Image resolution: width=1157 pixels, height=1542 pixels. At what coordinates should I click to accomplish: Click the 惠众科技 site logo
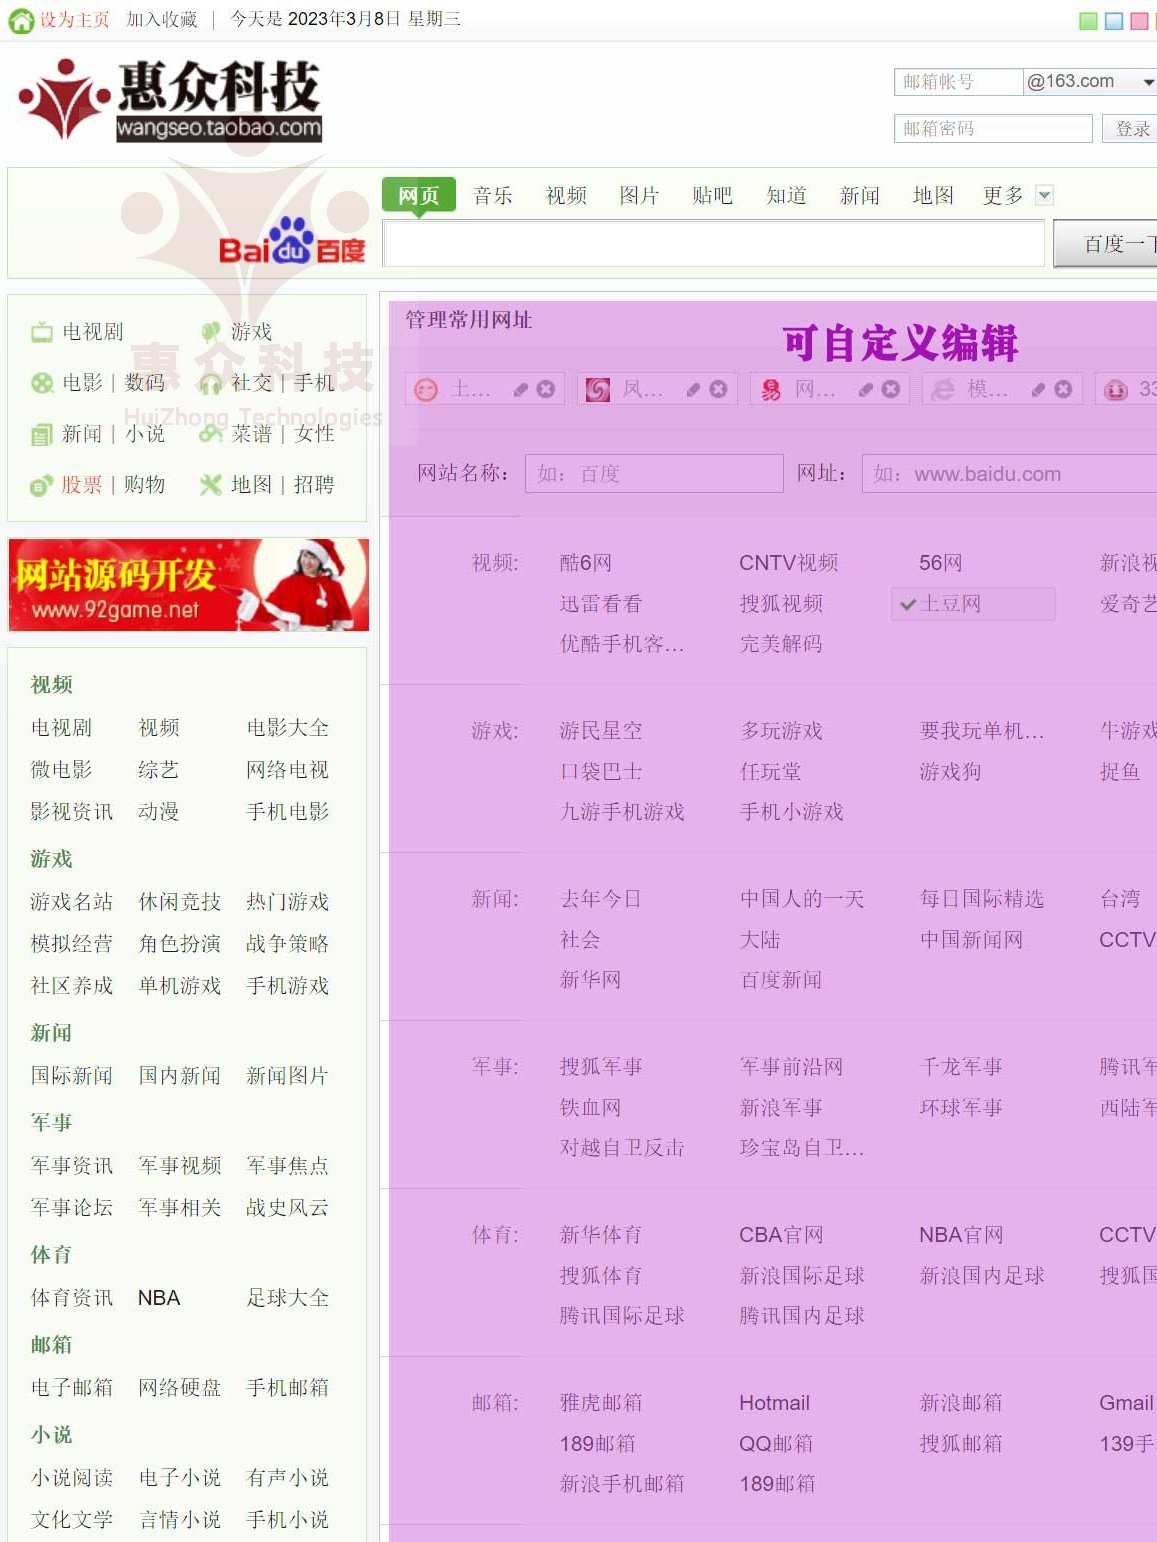[x=170, y=100]
